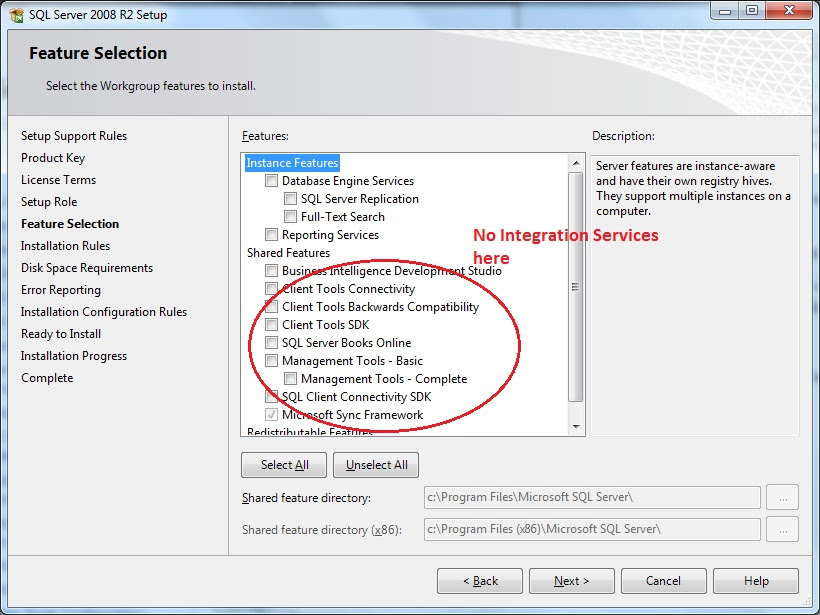Minimize the SQL Server Setup window
The image size is (820, 615).
tap(725, 11)
